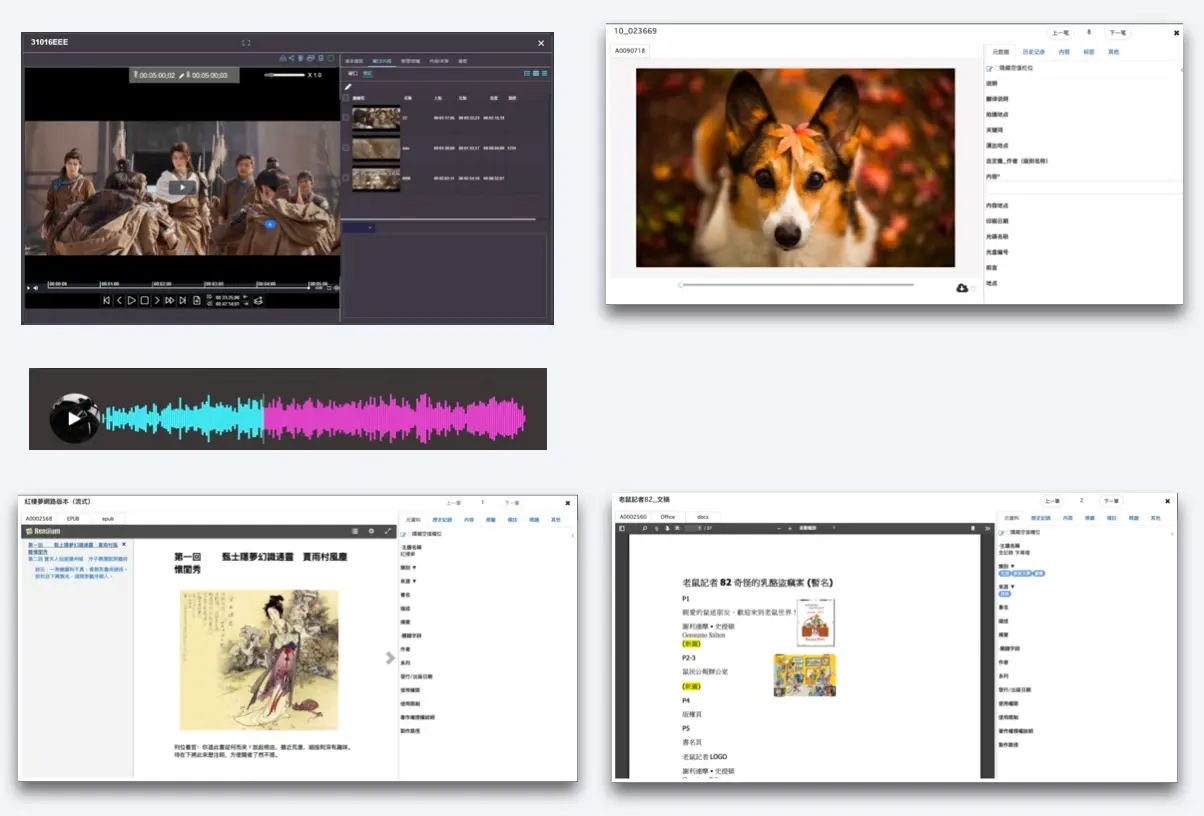Click the playback speed slider in video player

click(x=284, y=75)
